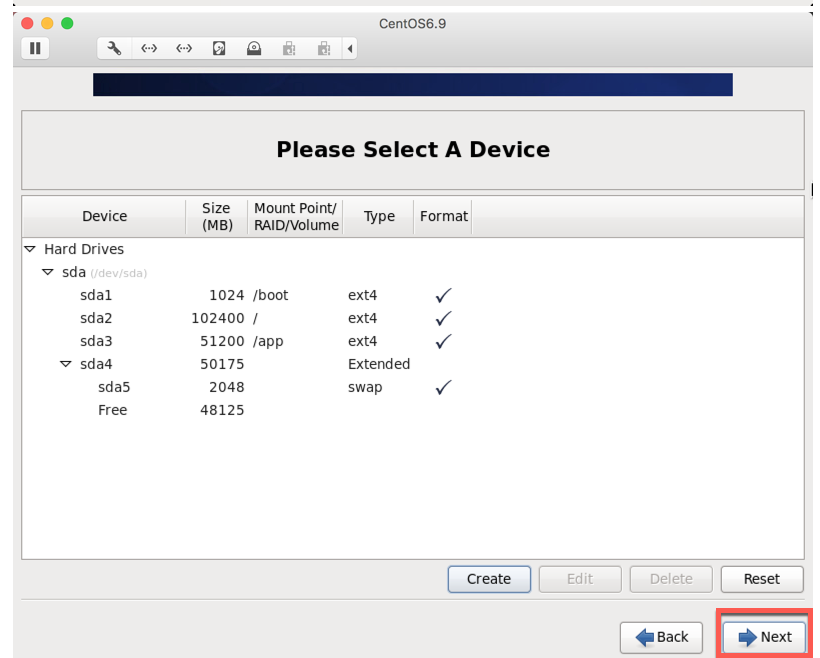Toggle the format checkmark for sda1
Screen dimensions: 820x658
442,295
